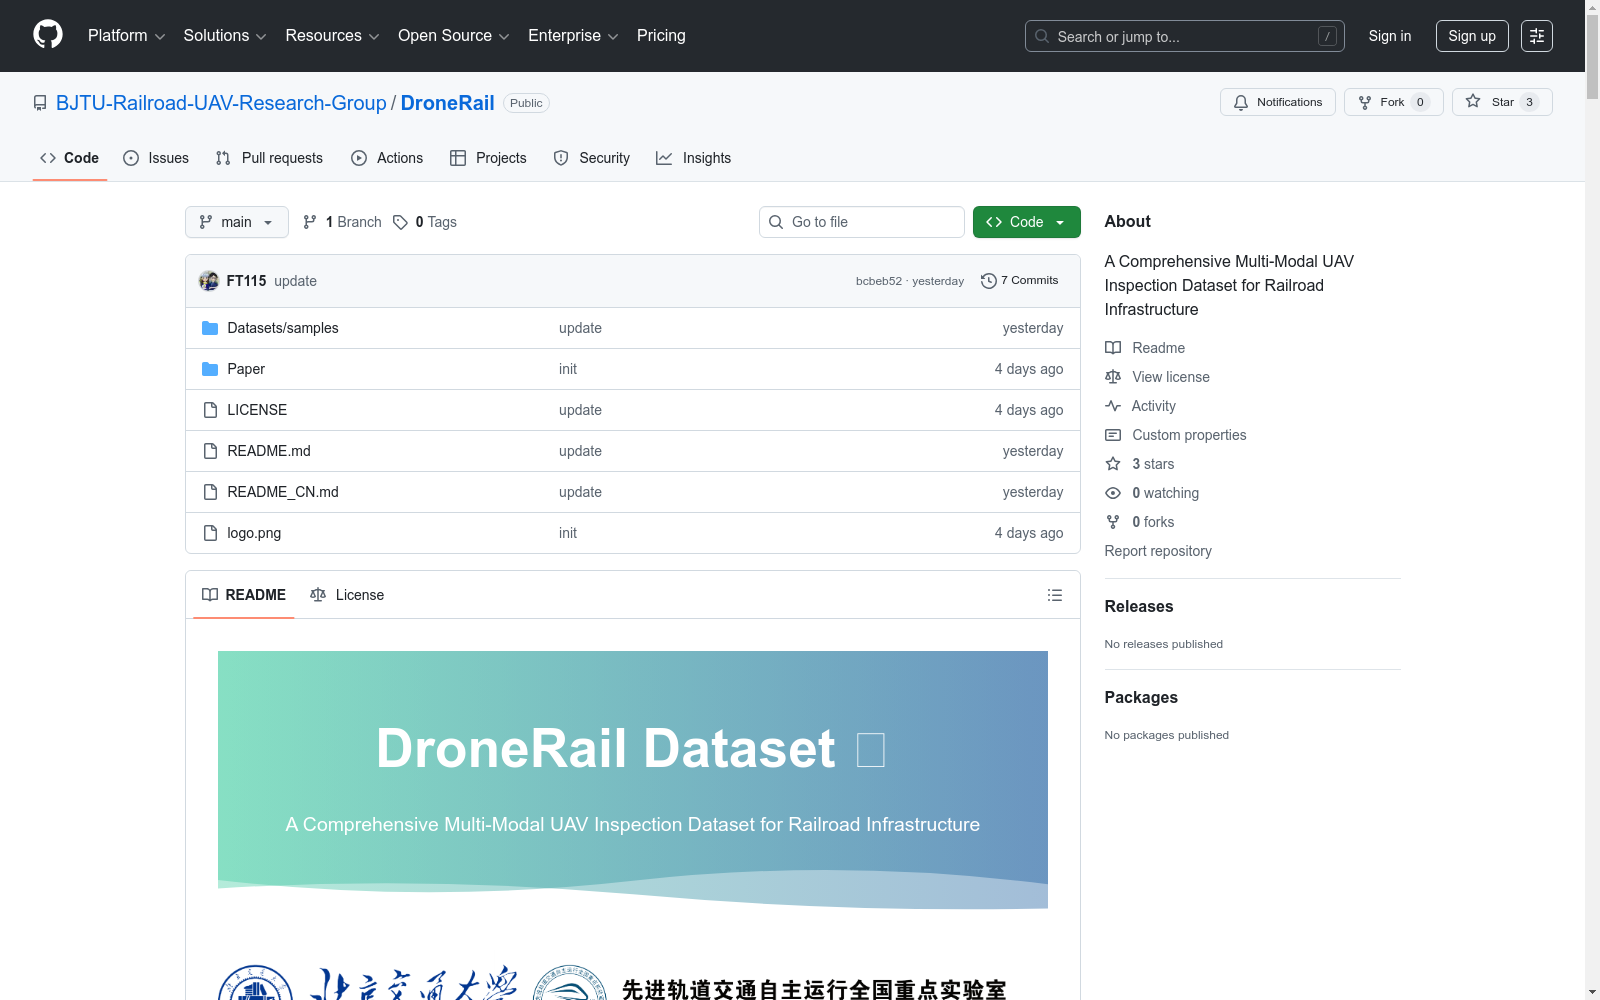The height and width of the screenshot is (1000, 1600).
Task: Click the tag icon next to Tags
Action: tap(400, 222)
